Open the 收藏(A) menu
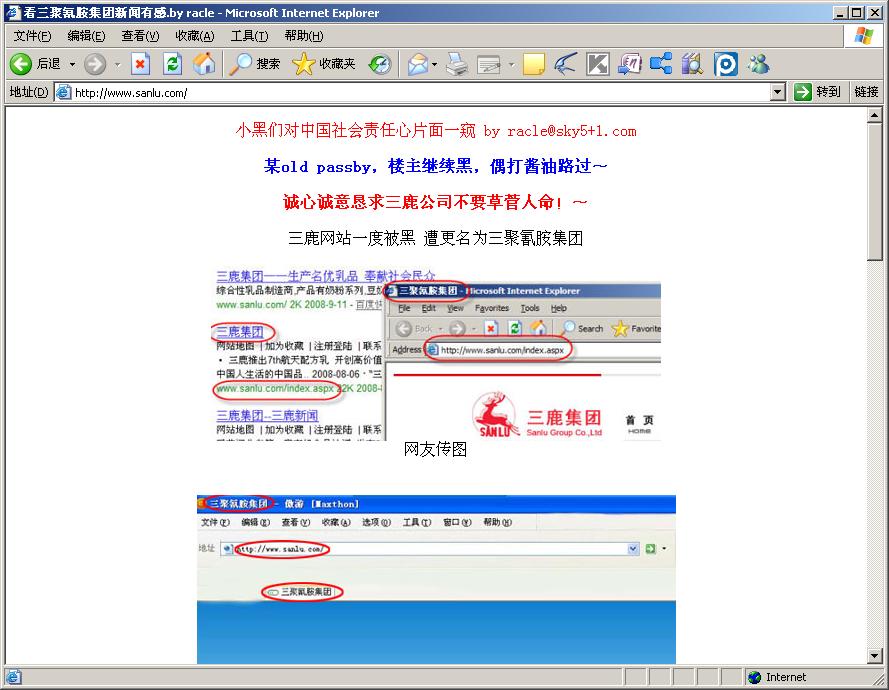Image resolution: width=889 pixels, height=690 pixels. [x=194, y=36]
